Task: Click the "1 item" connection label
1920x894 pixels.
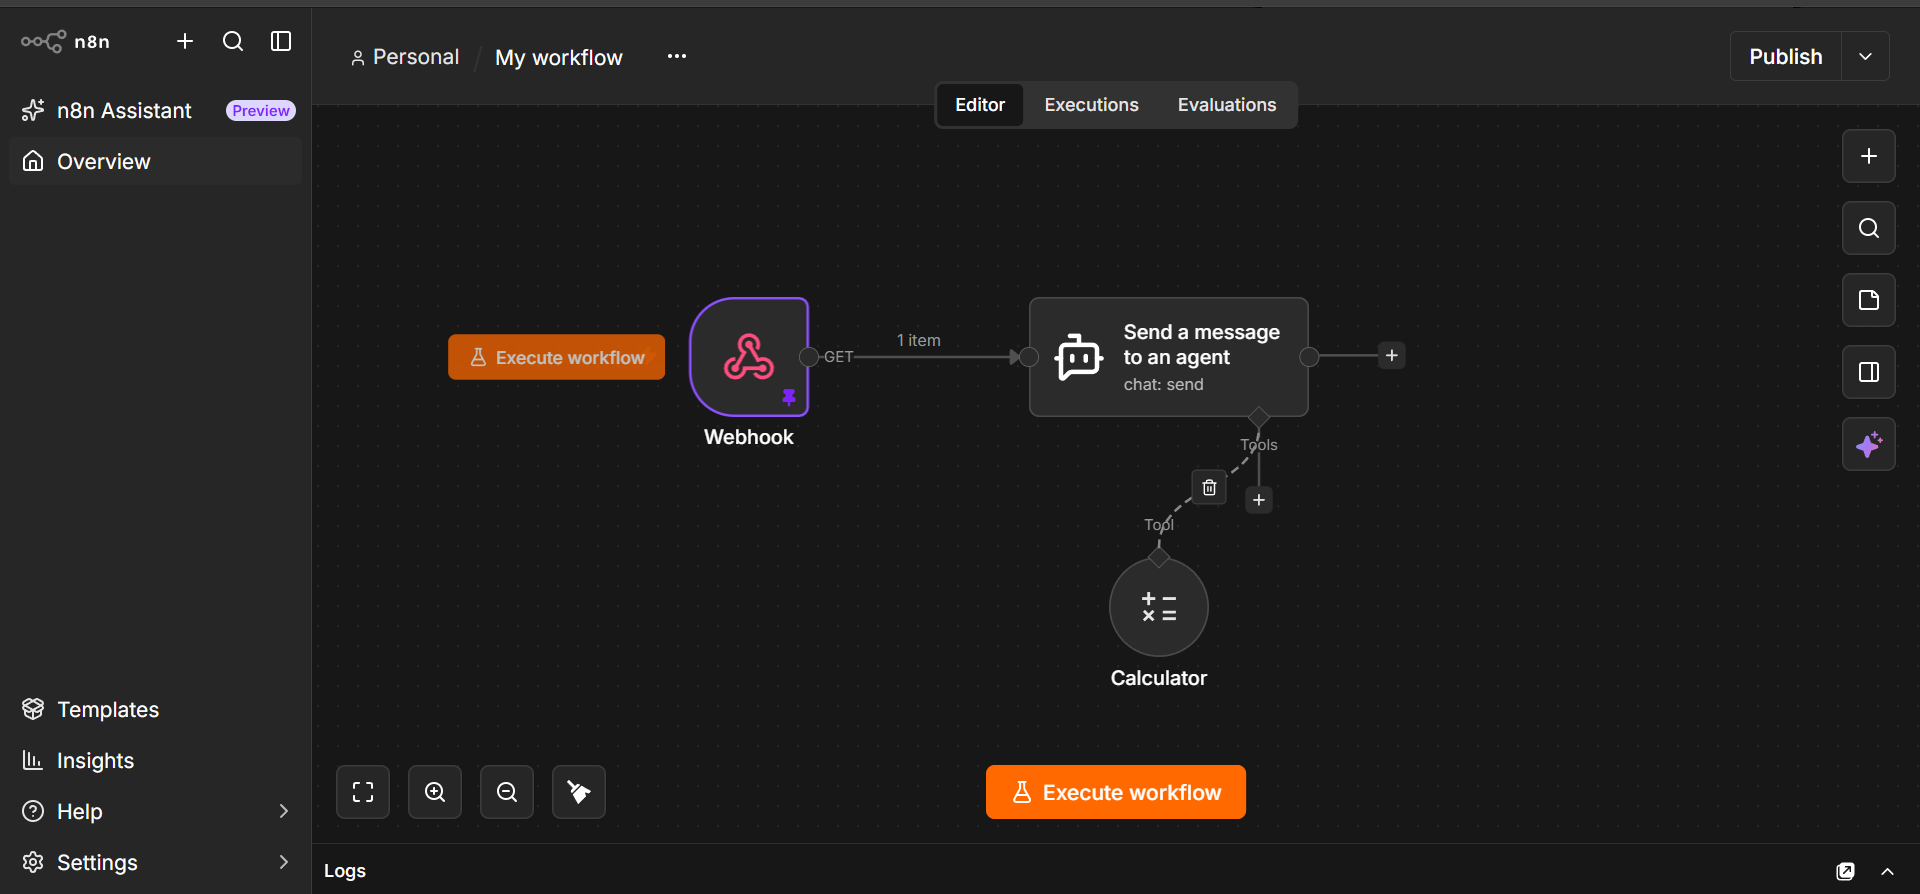Action: pos(918,340)
